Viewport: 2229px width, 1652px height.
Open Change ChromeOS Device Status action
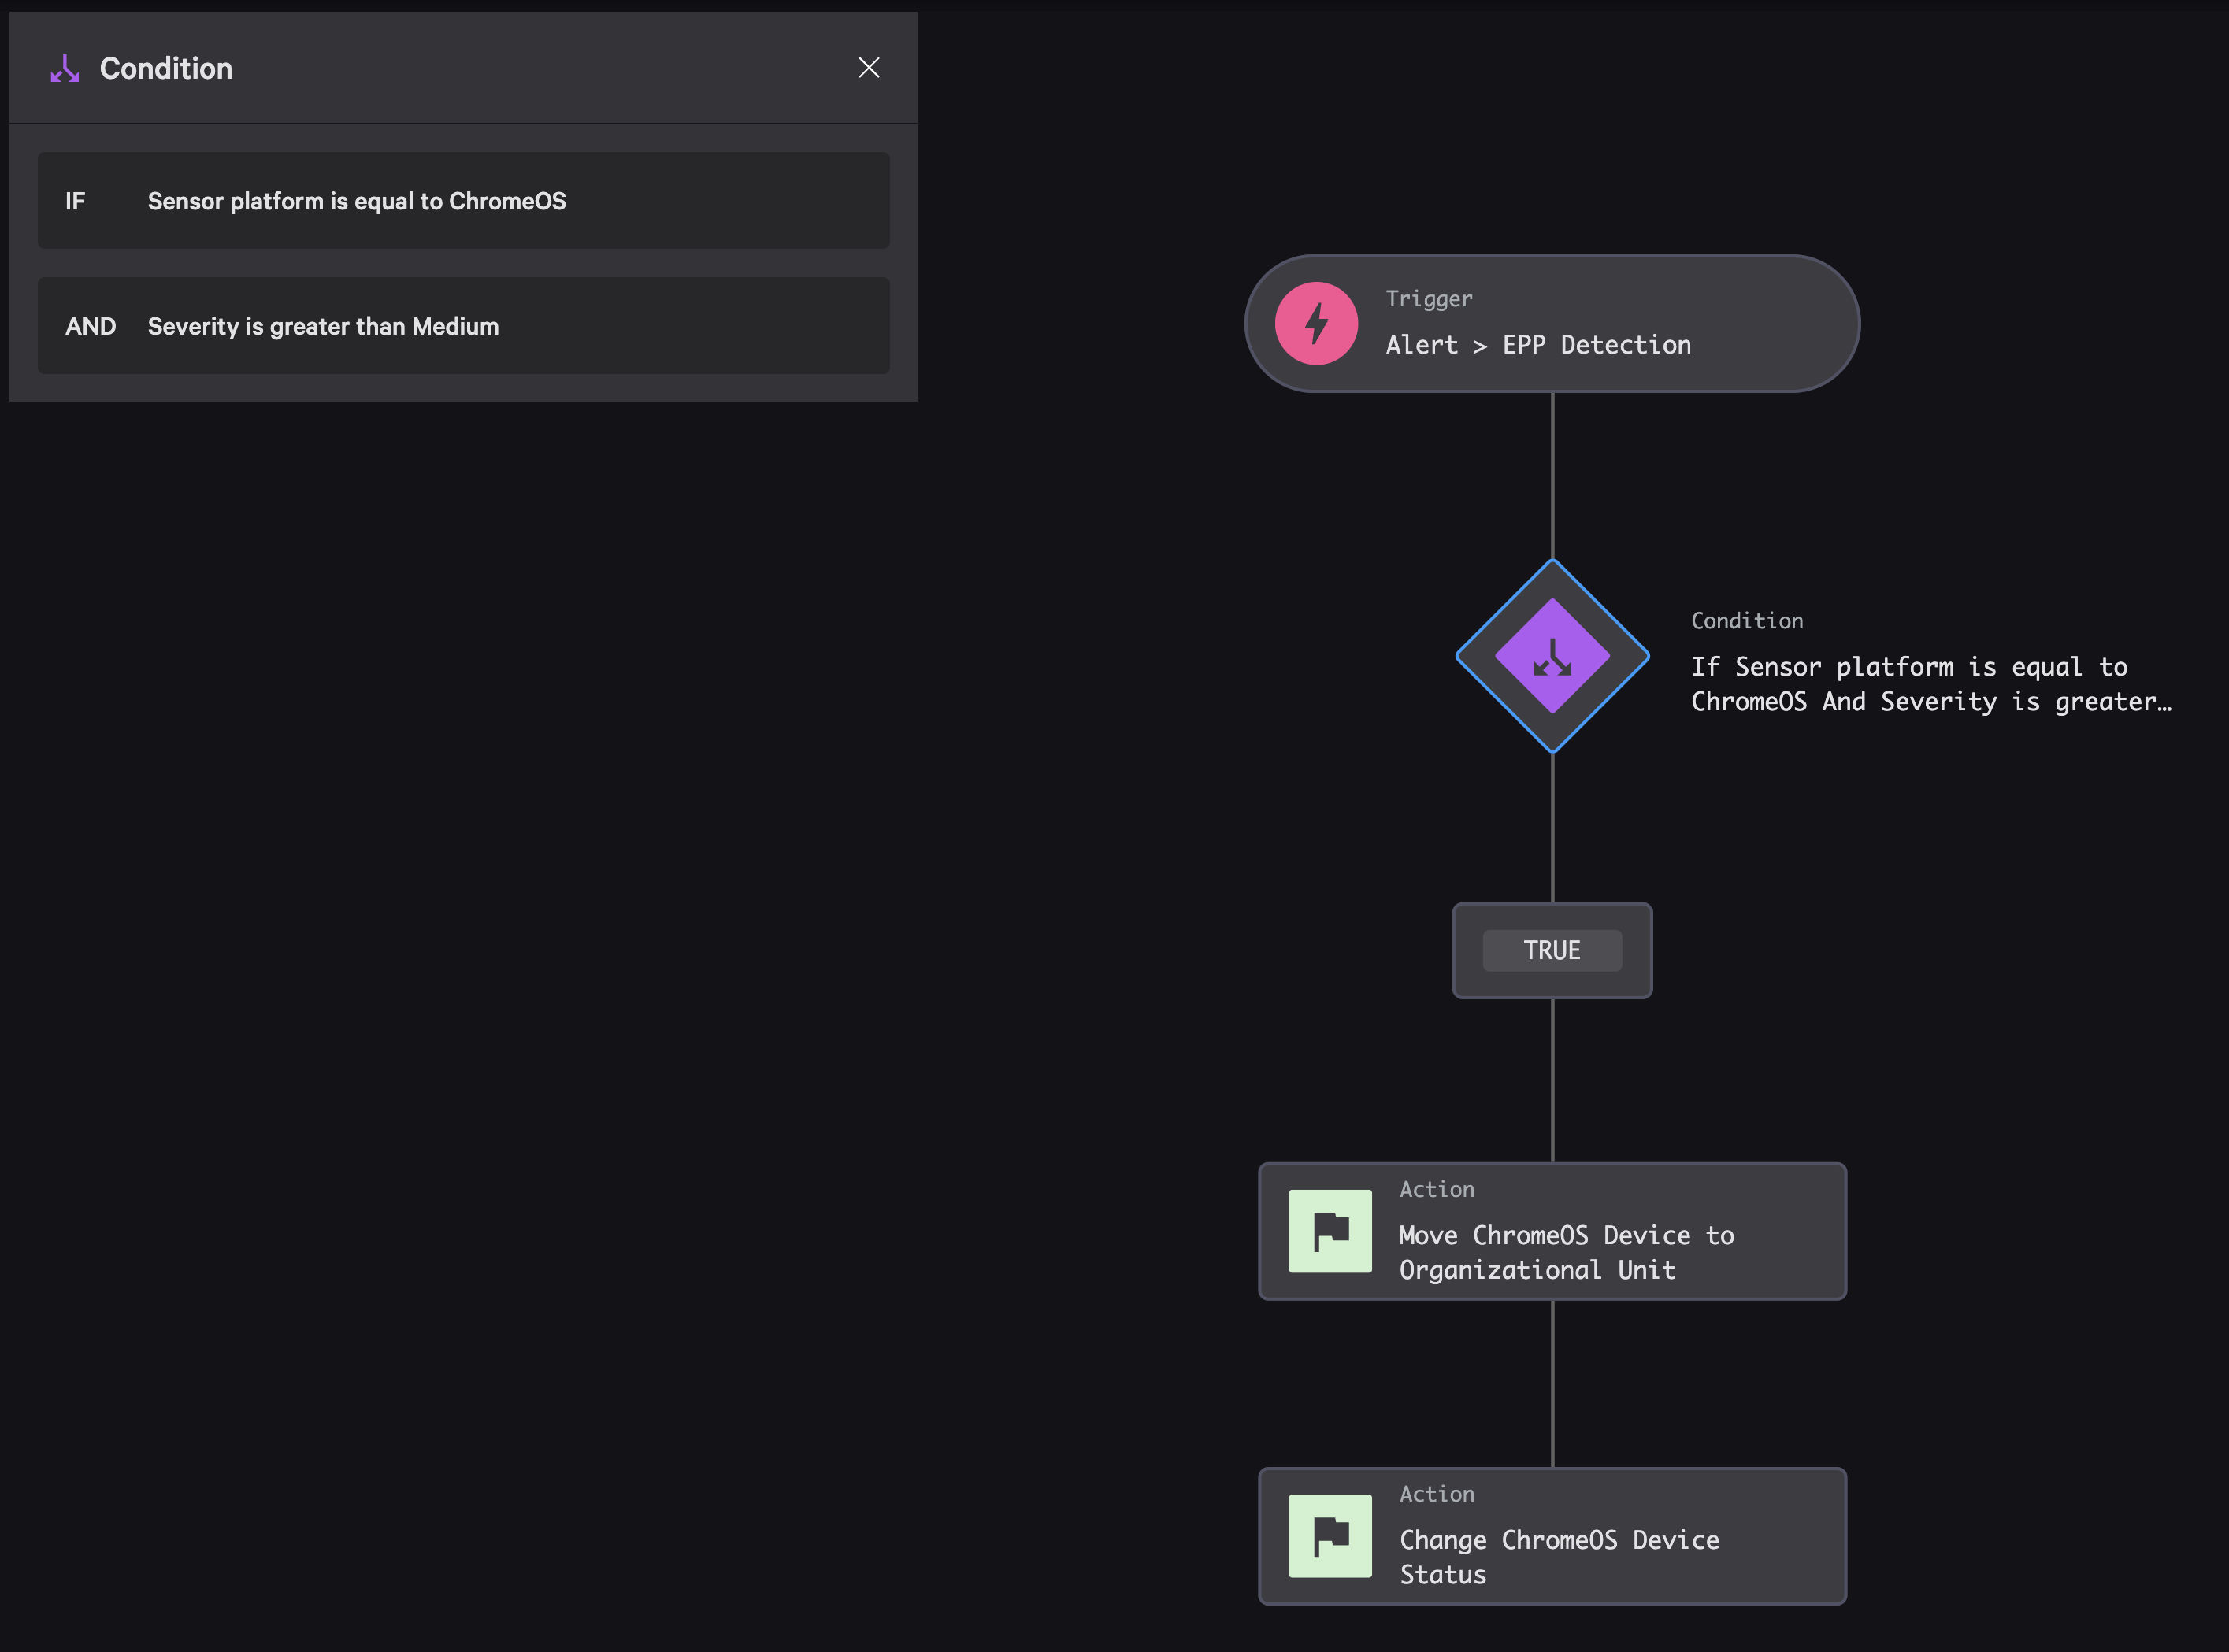(1552, 1536)
